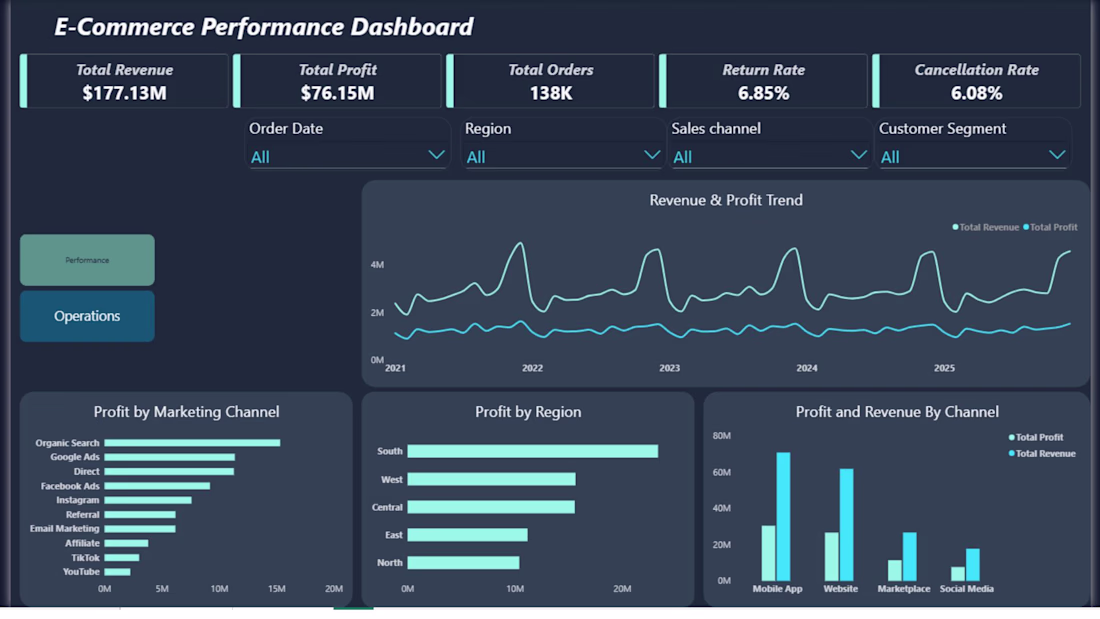Select the Affiliate bar

pos(126,543)
